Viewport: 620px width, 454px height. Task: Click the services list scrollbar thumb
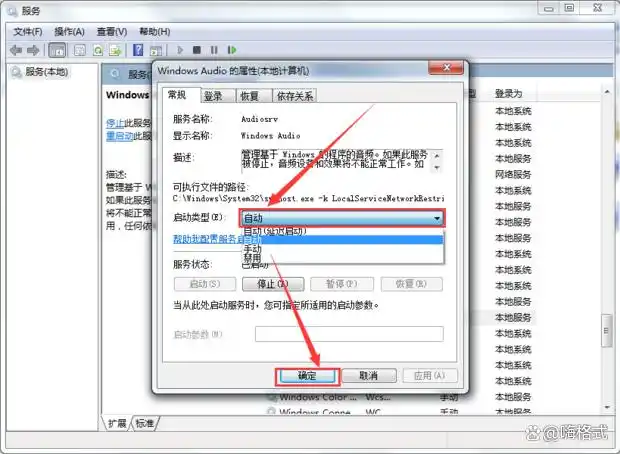click(x=607, y=331)
